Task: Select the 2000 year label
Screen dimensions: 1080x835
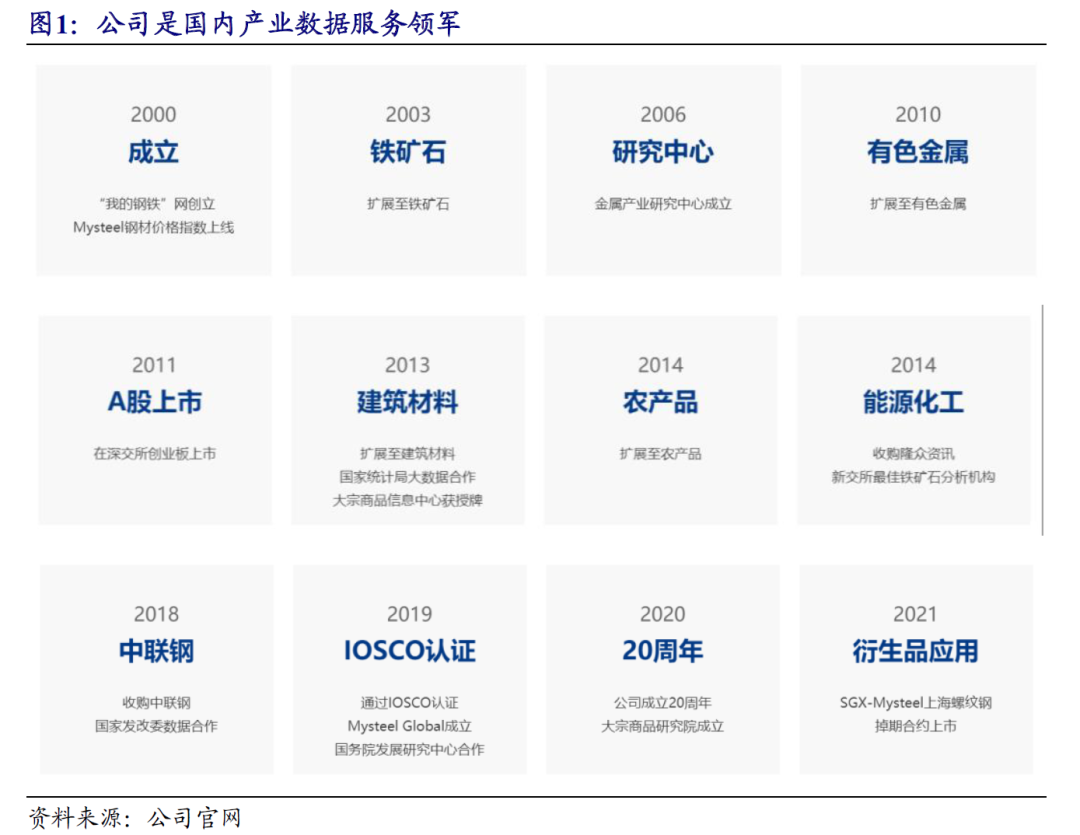Action: [x=154, y=114]
